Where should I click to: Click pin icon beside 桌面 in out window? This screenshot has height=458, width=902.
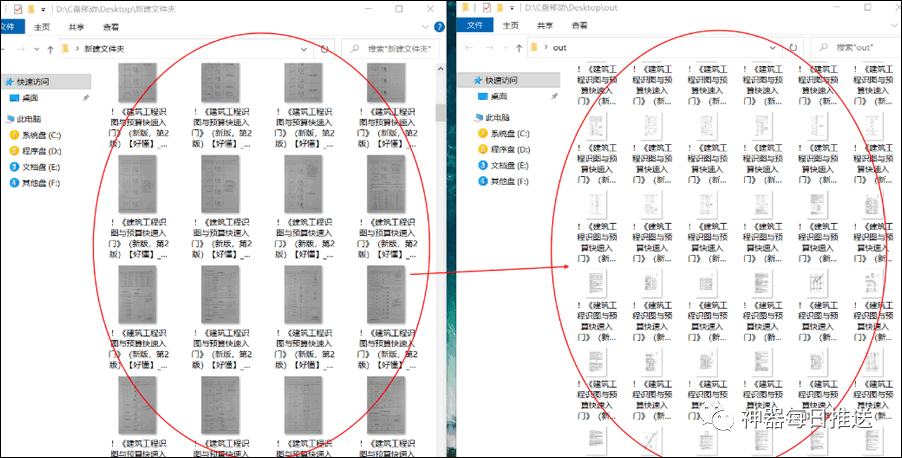click(x=555, y=97)
